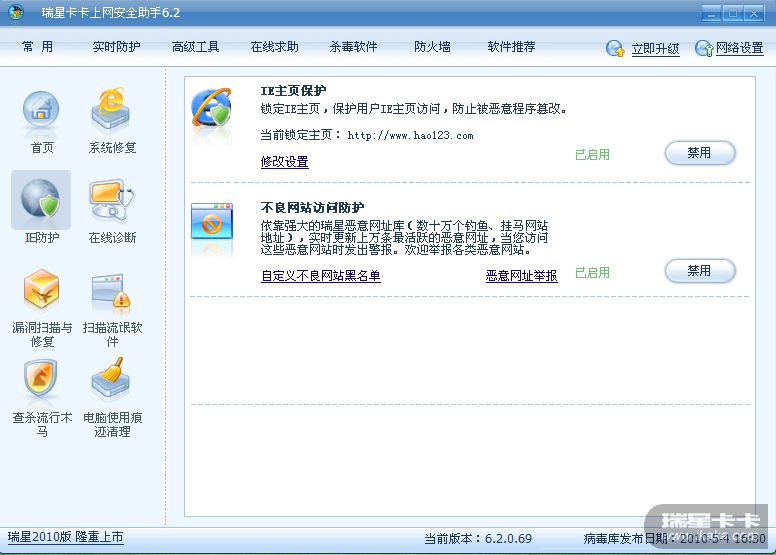Disable IE主页保护 with 禁用 button

click(700, 153)
